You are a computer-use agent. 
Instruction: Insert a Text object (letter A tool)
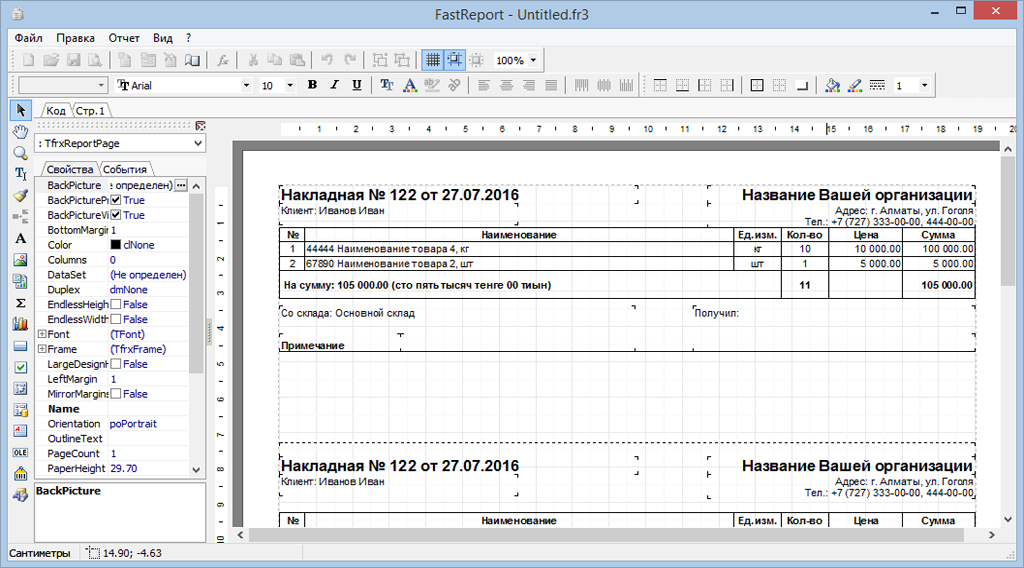(x=20, y=239)
